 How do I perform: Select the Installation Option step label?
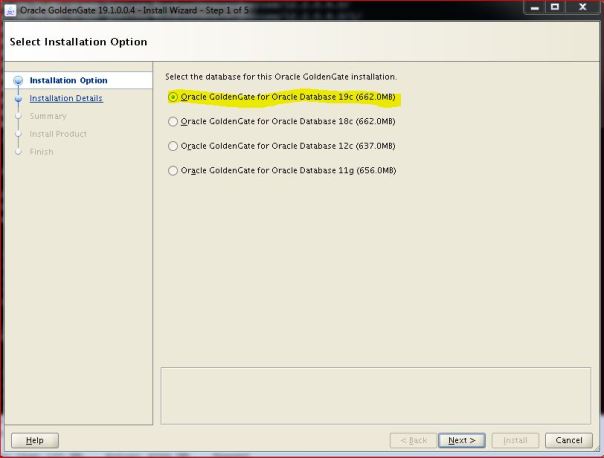[68, 81]
